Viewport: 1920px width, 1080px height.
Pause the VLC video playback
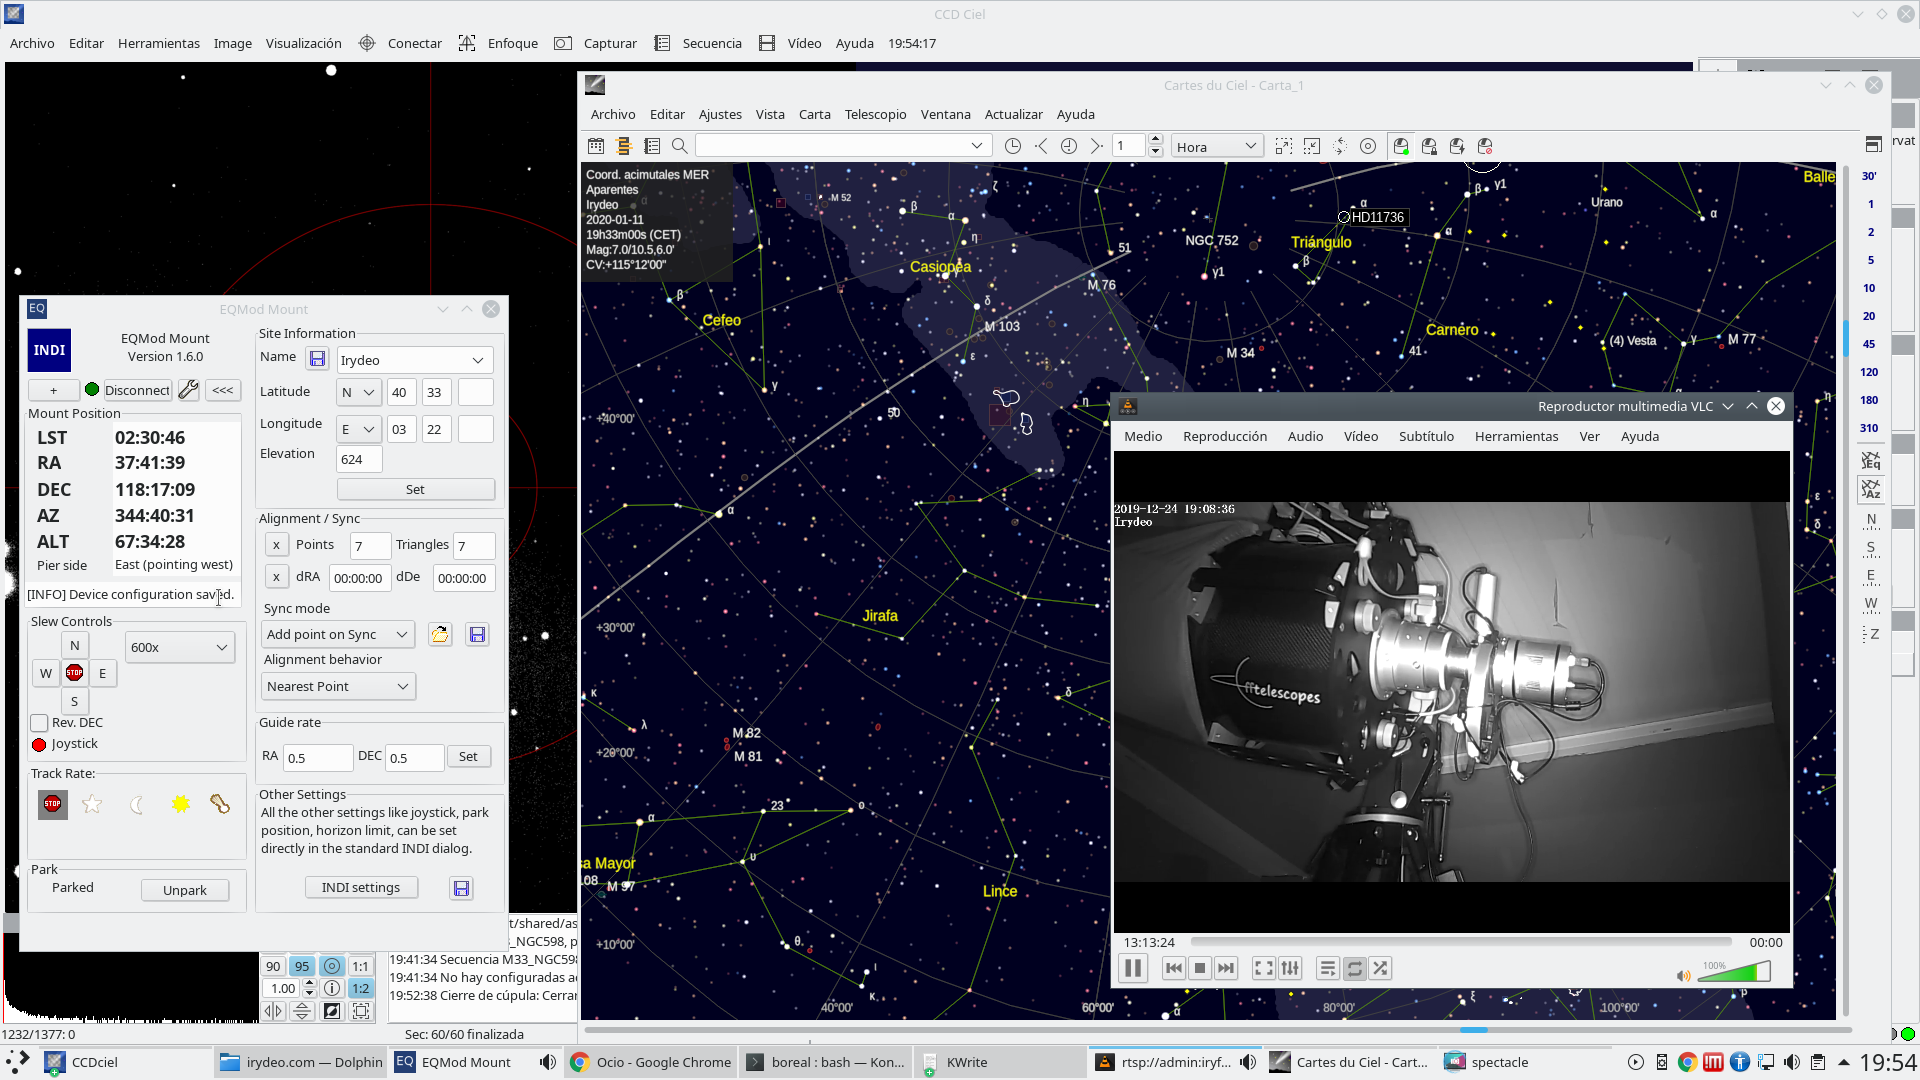1133,968
